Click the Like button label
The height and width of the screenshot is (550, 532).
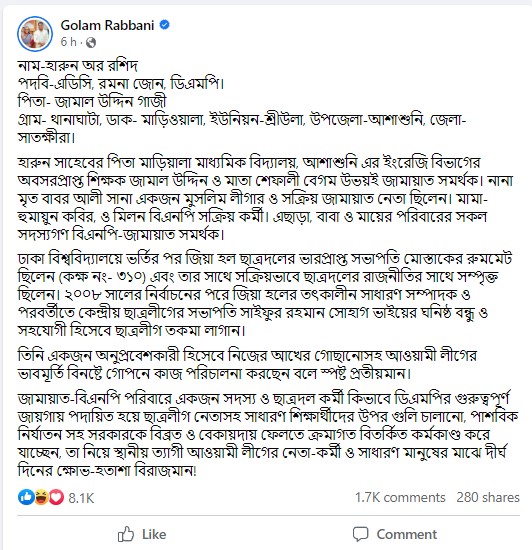pos(154,534)
